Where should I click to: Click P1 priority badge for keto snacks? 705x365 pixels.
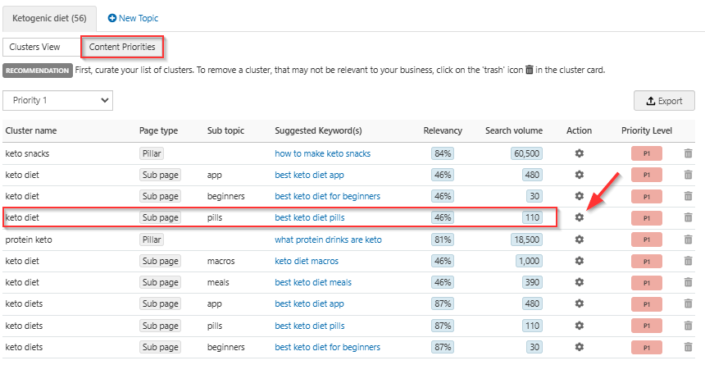(647, 153)
